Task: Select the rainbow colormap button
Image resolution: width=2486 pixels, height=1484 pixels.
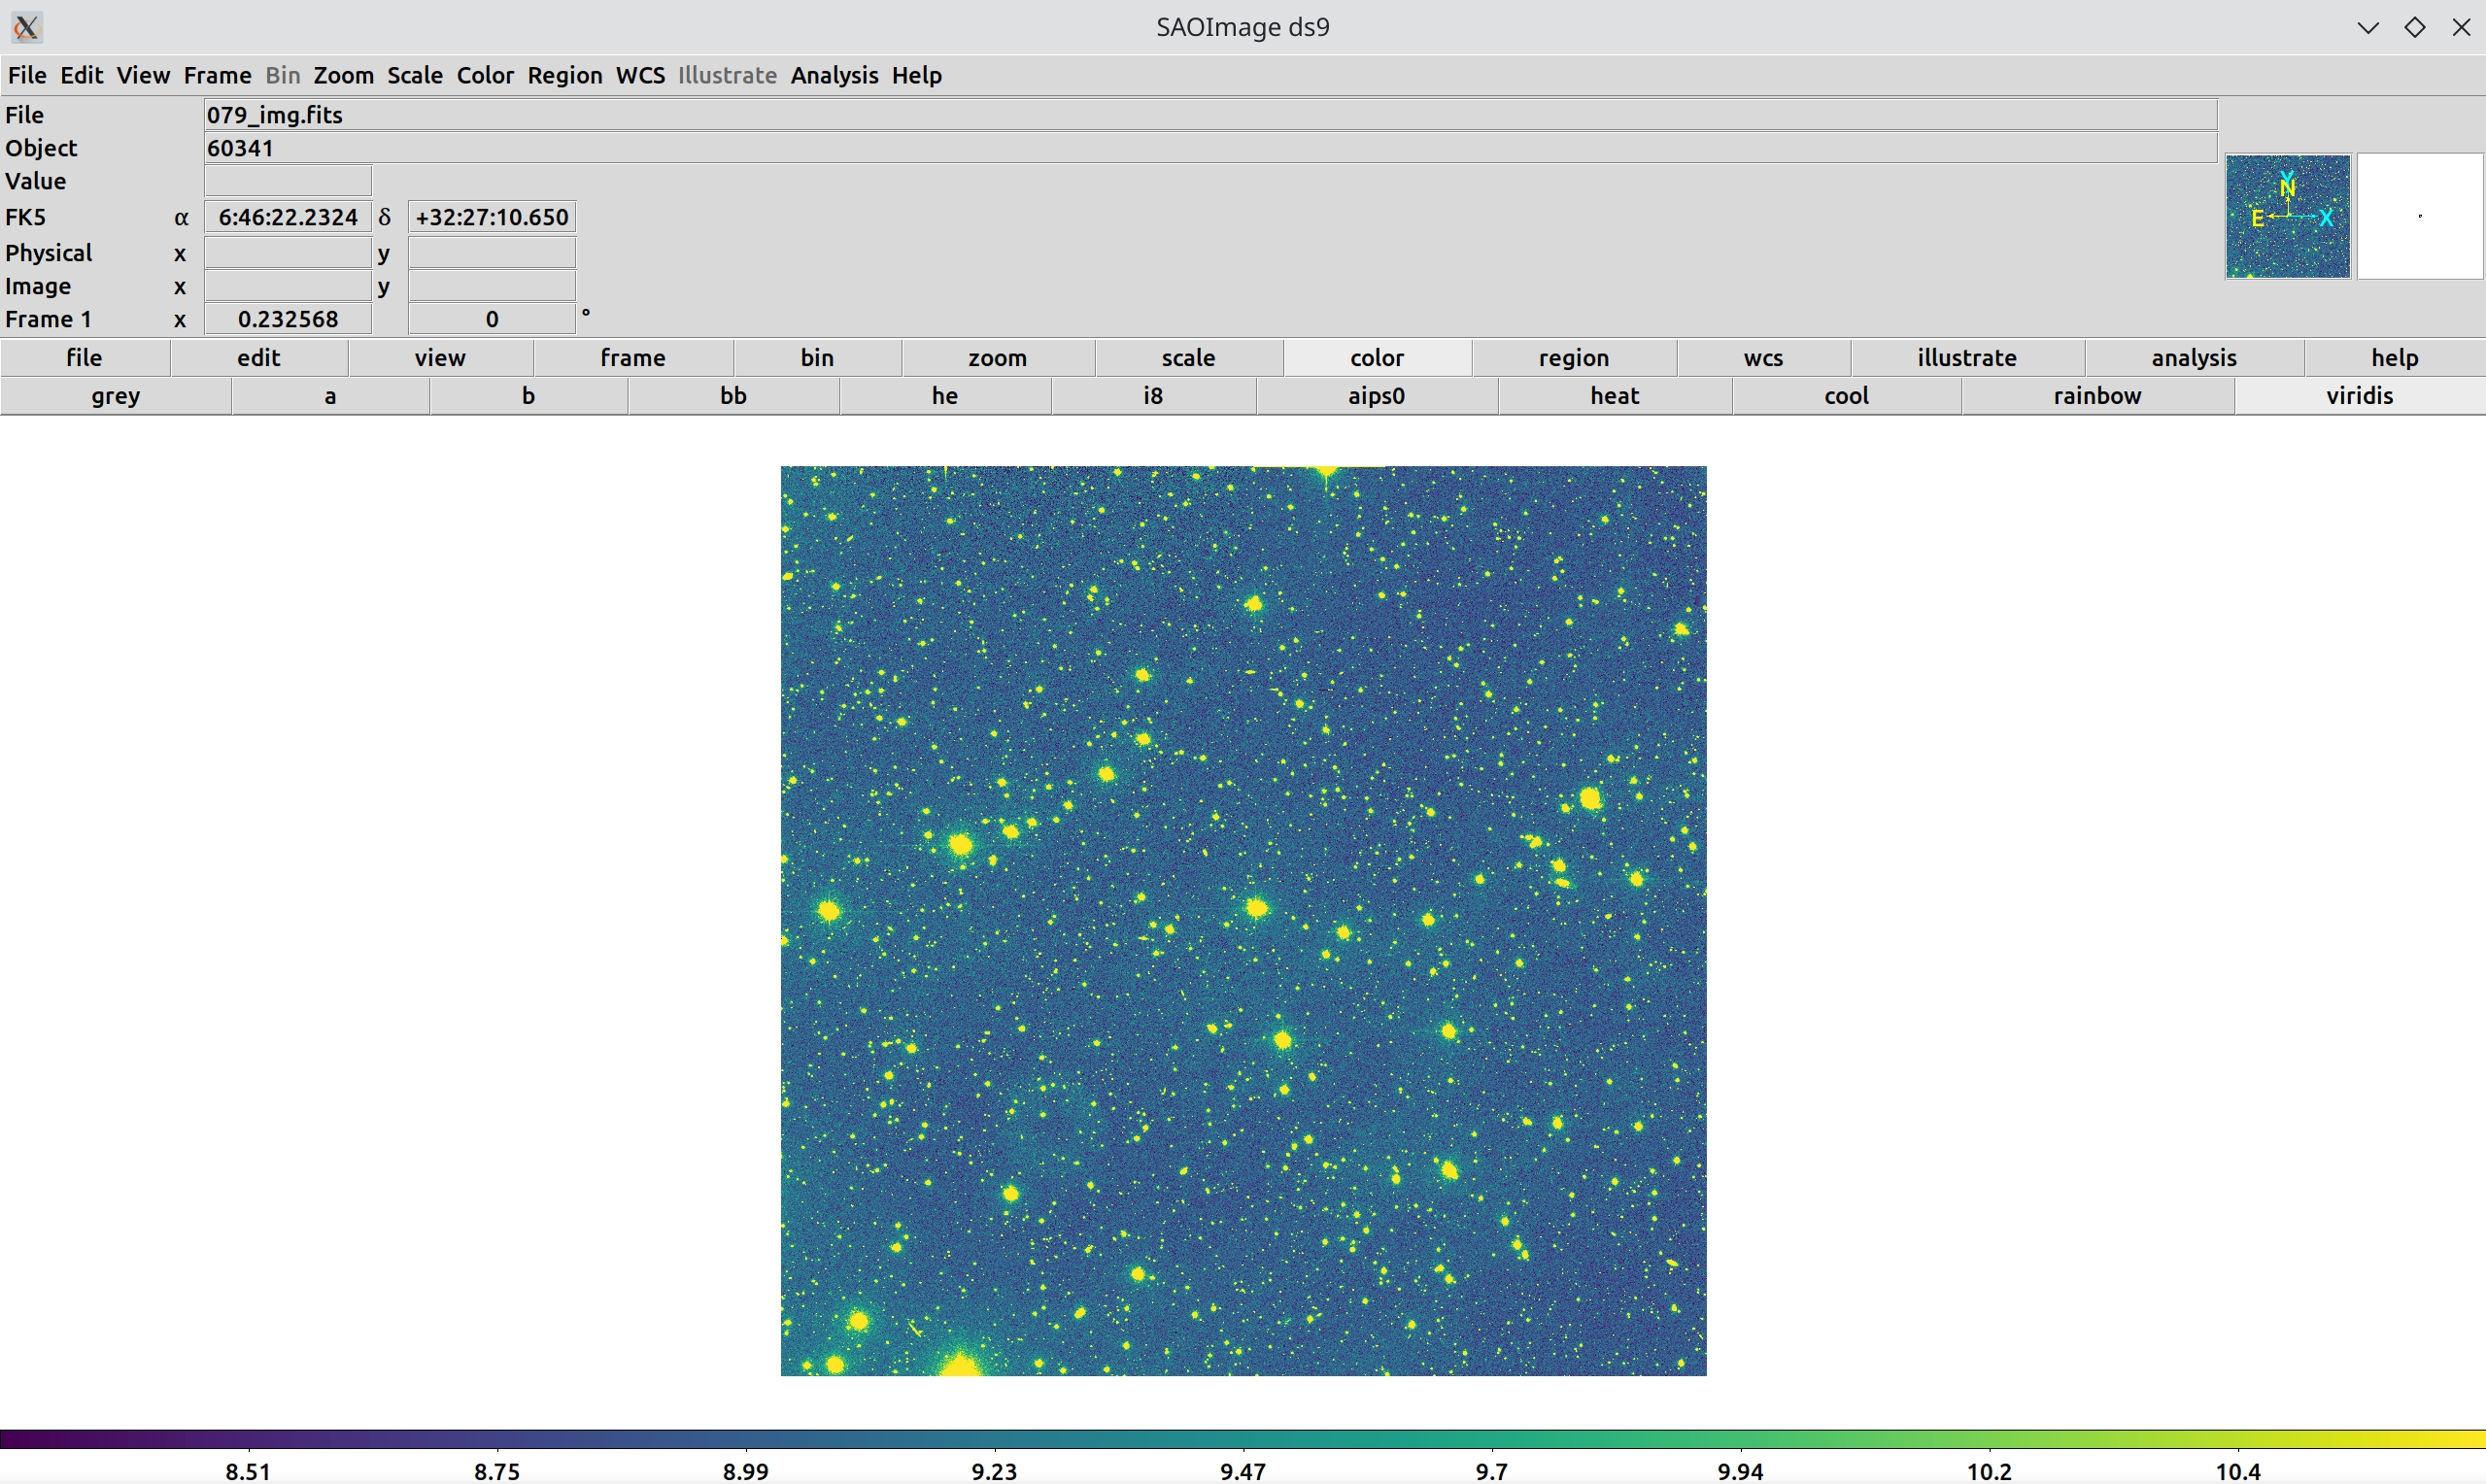Action: click(x=2096, y=396)
